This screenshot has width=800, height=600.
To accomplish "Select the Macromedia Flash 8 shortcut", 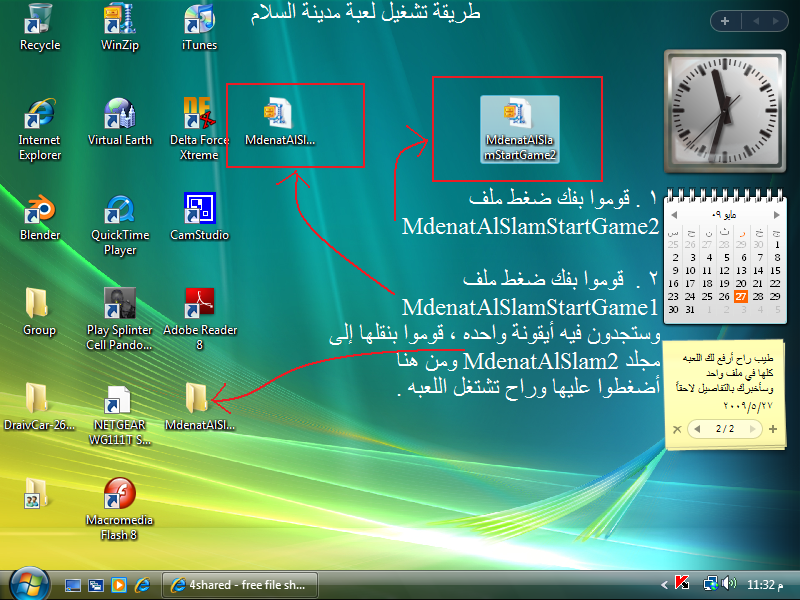I will coord(119,509).
